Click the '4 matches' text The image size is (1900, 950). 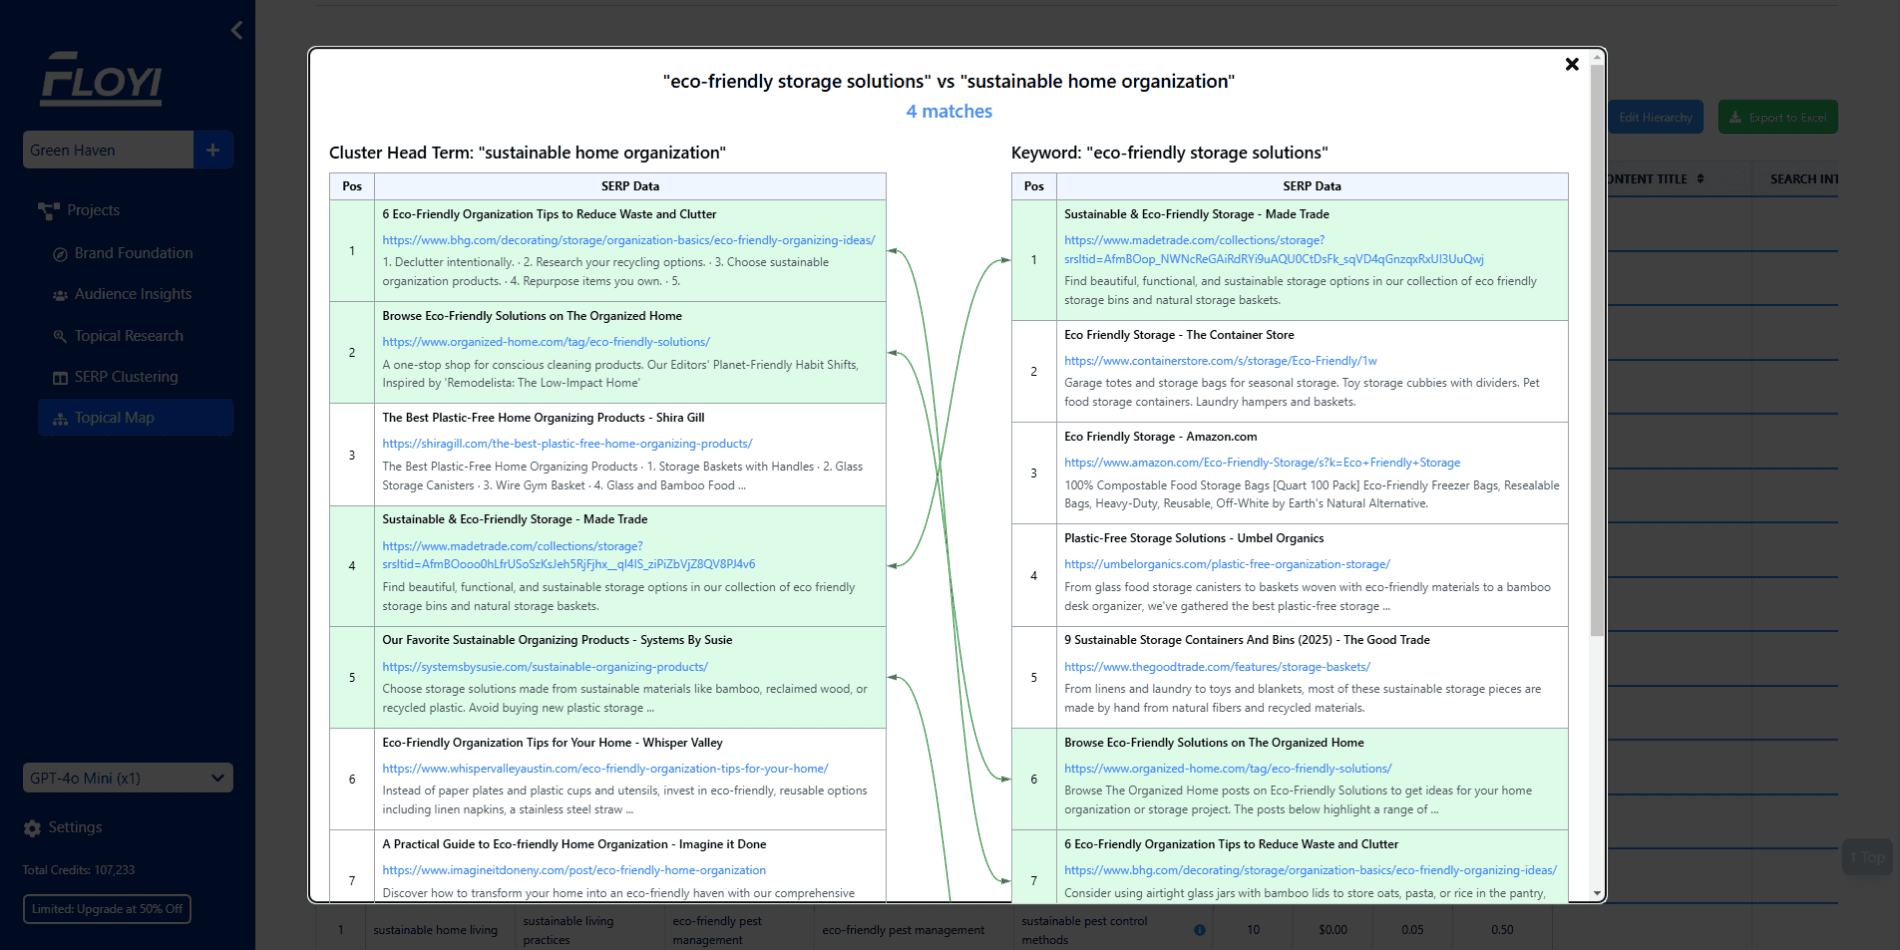click(949, 111)
